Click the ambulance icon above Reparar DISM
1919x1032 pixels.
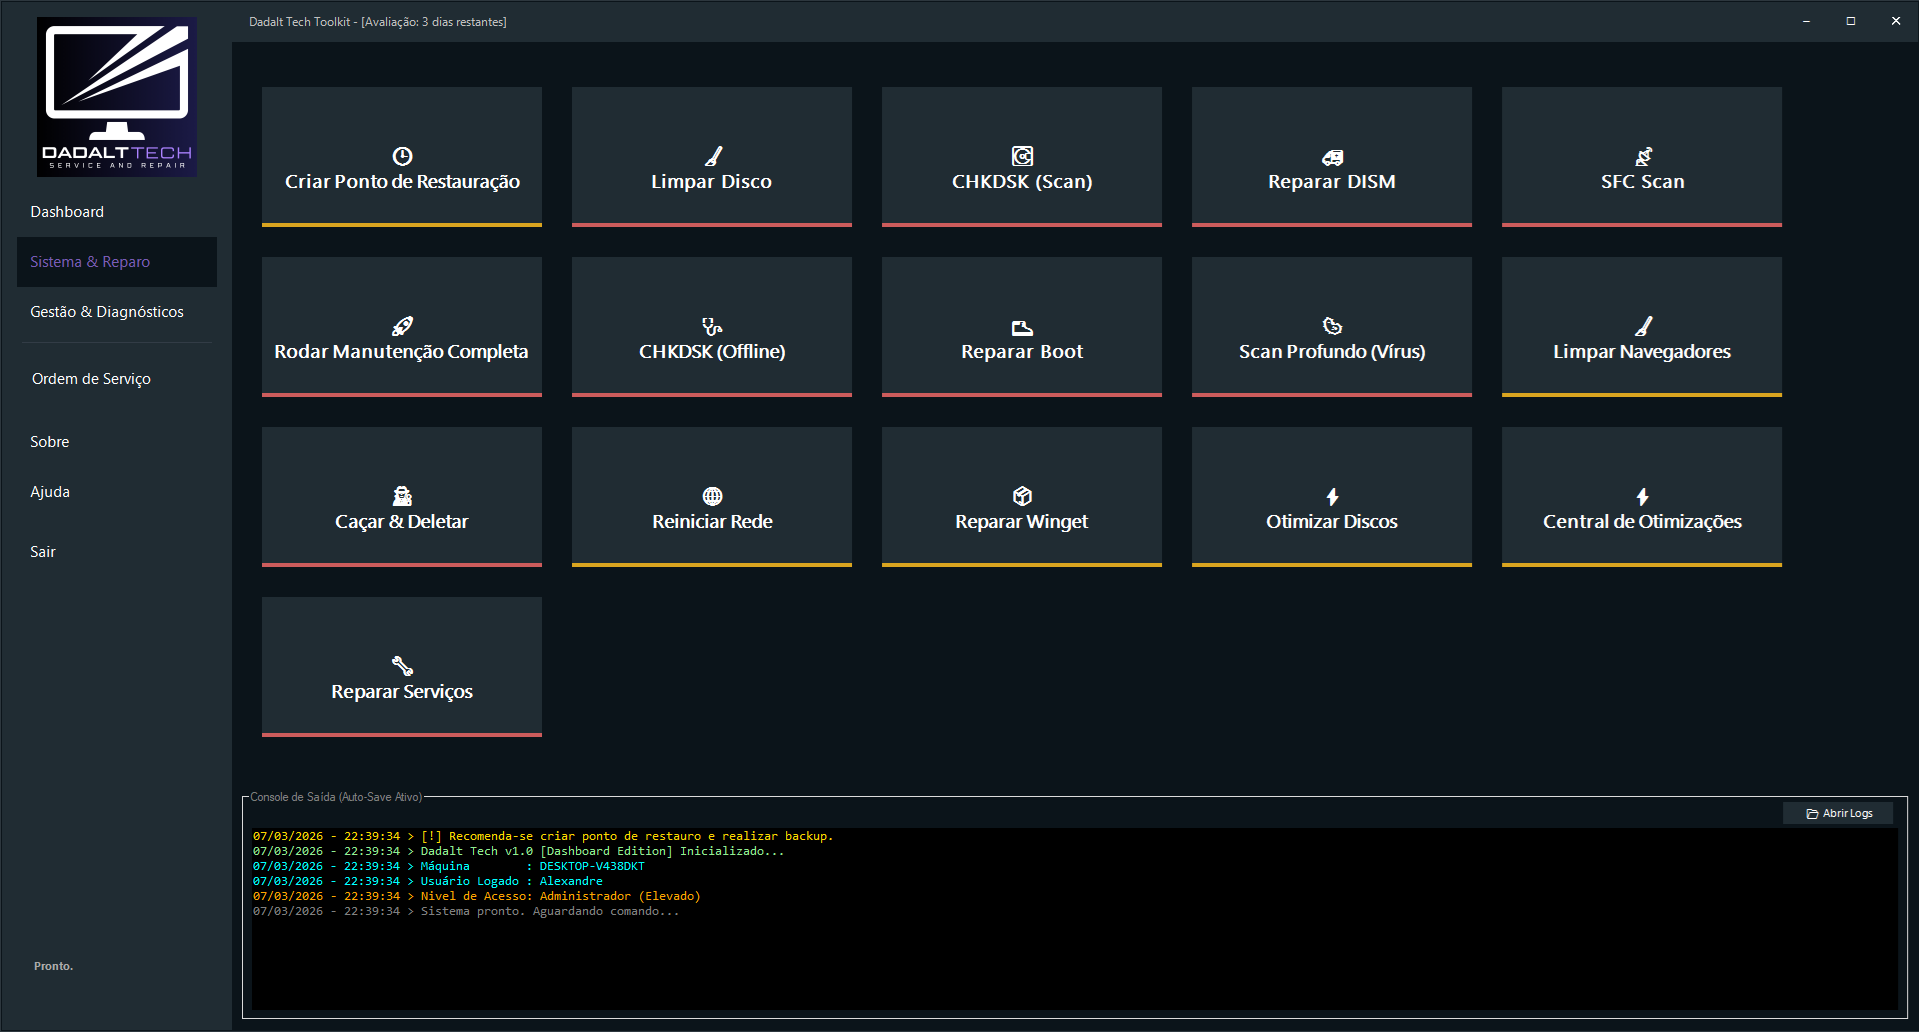pyautogui.click(x=1332, y=157)
